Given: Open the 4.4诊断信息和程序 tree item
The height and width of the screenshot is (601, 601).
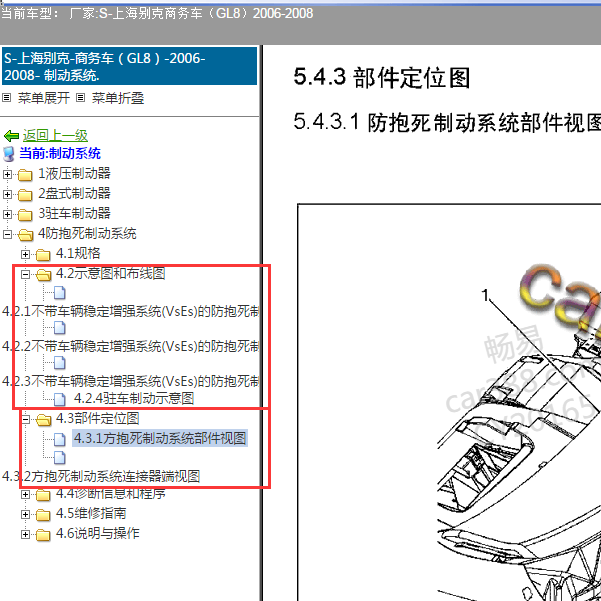Looking at the screenshot, I should tap(110, 494).
